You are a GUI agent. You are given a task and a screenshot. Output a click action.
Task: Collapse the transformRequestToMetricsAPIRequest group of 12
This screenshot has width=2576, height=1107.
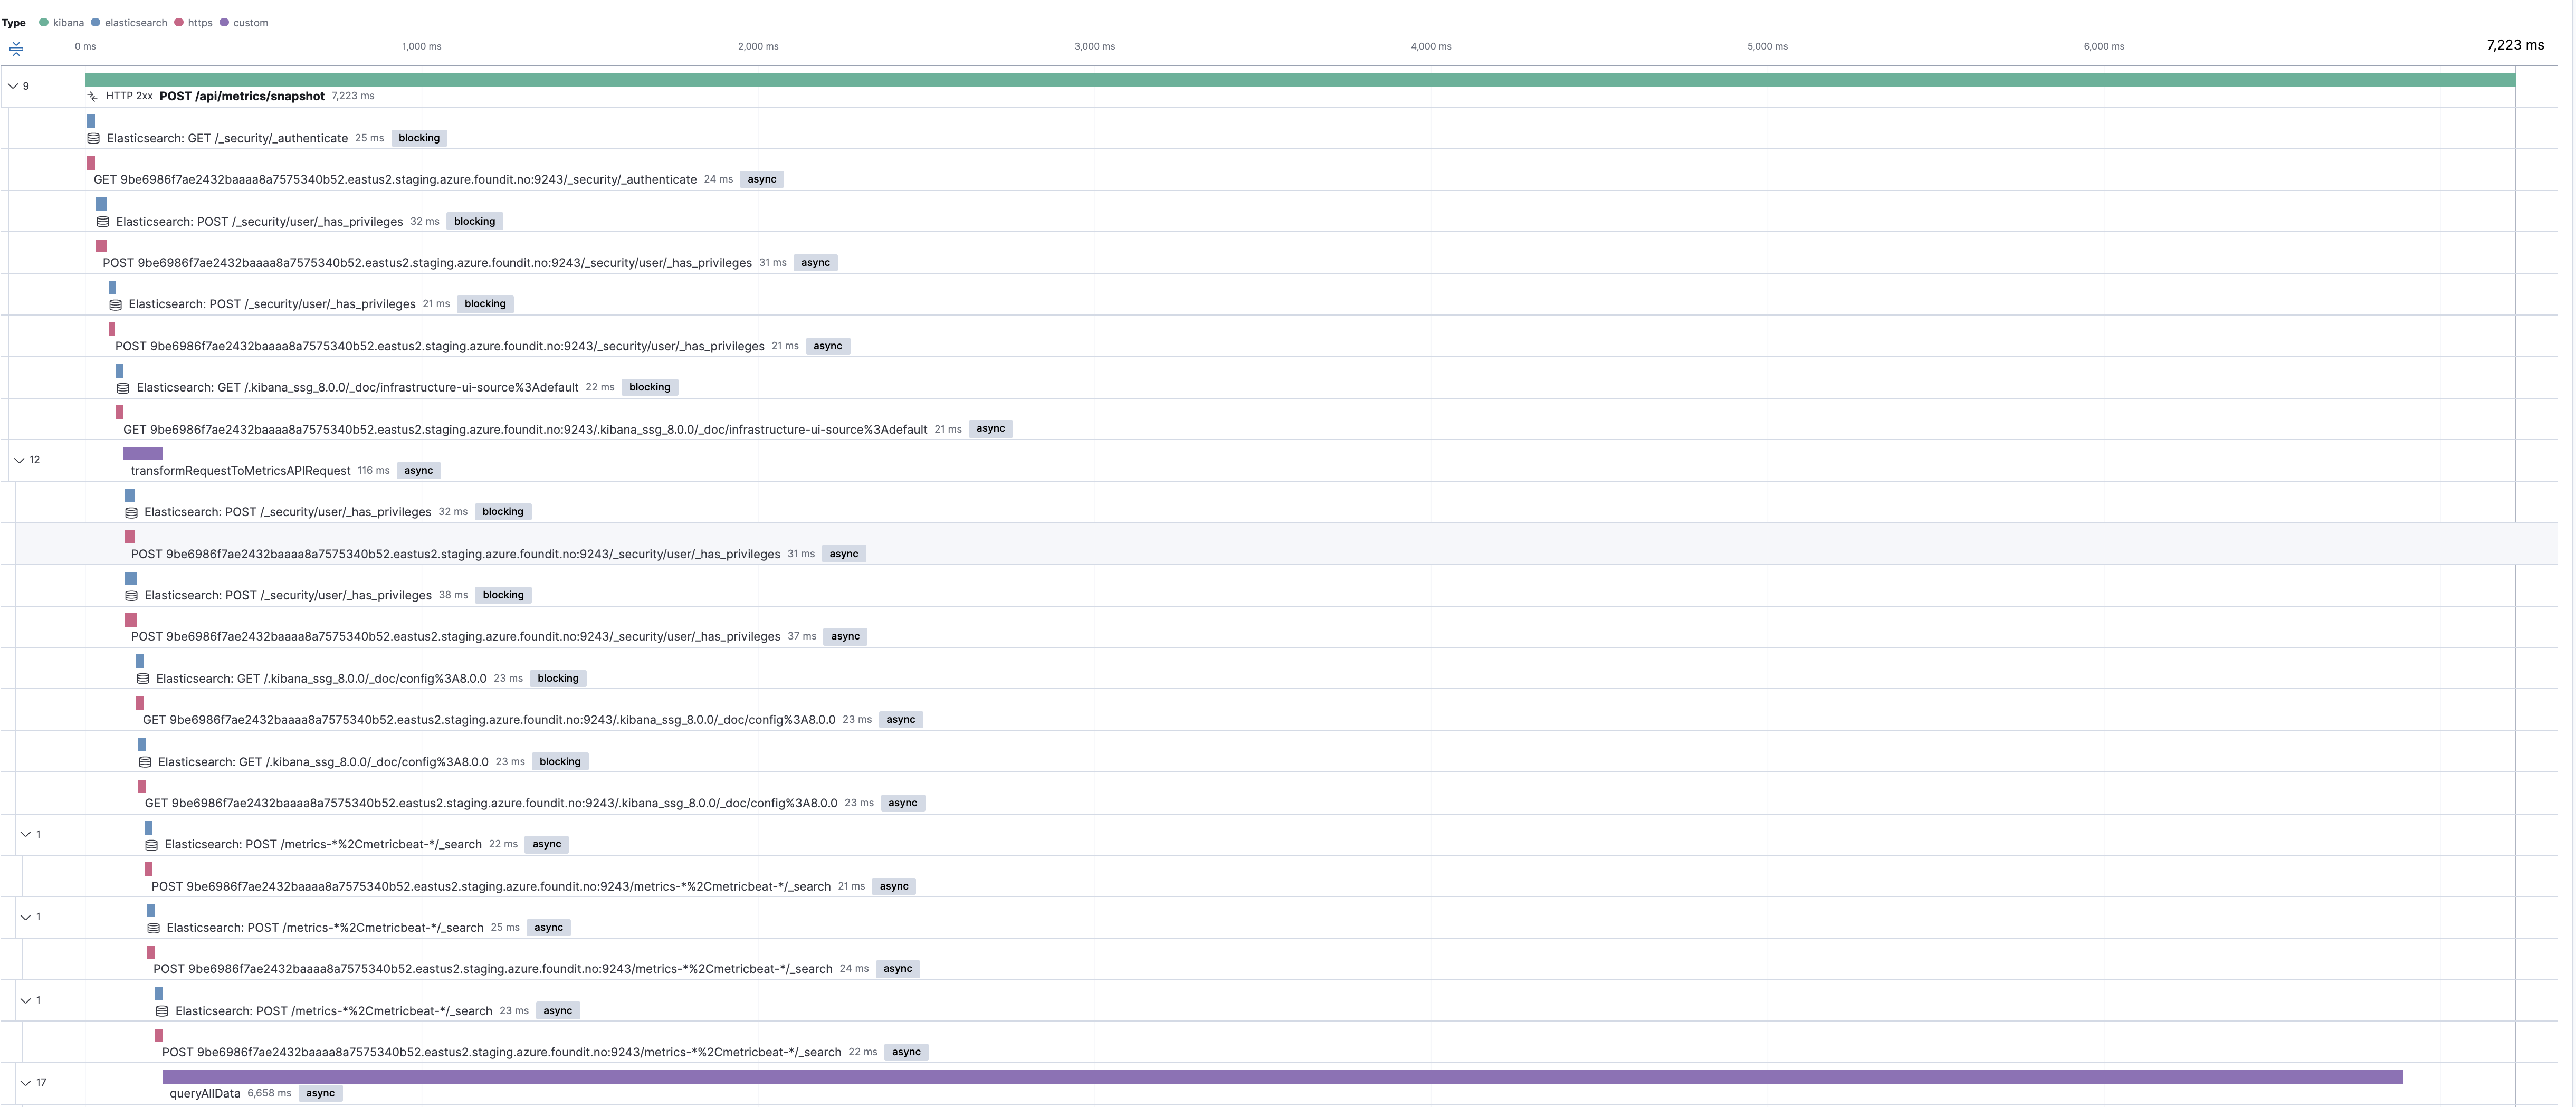pyautogui.click(x=19, y=459)
